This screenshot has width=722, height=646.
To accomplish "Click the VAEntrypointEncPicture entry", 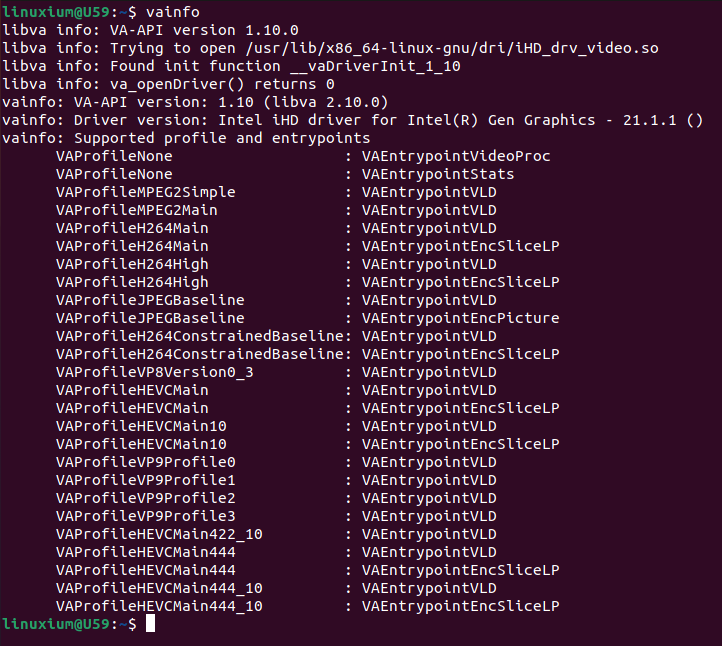I will tap(460, 318).
